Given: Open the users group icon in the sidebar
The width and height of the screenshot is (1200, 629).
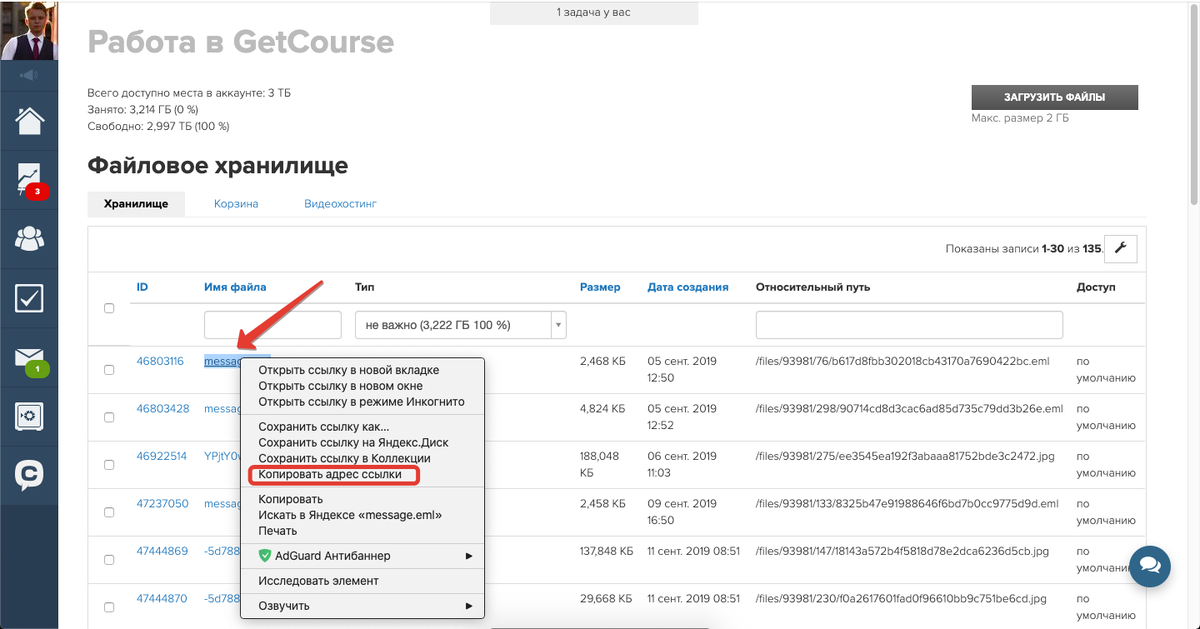Looking at the screenshot, I should pyautogui.click(x=29, y=238).
